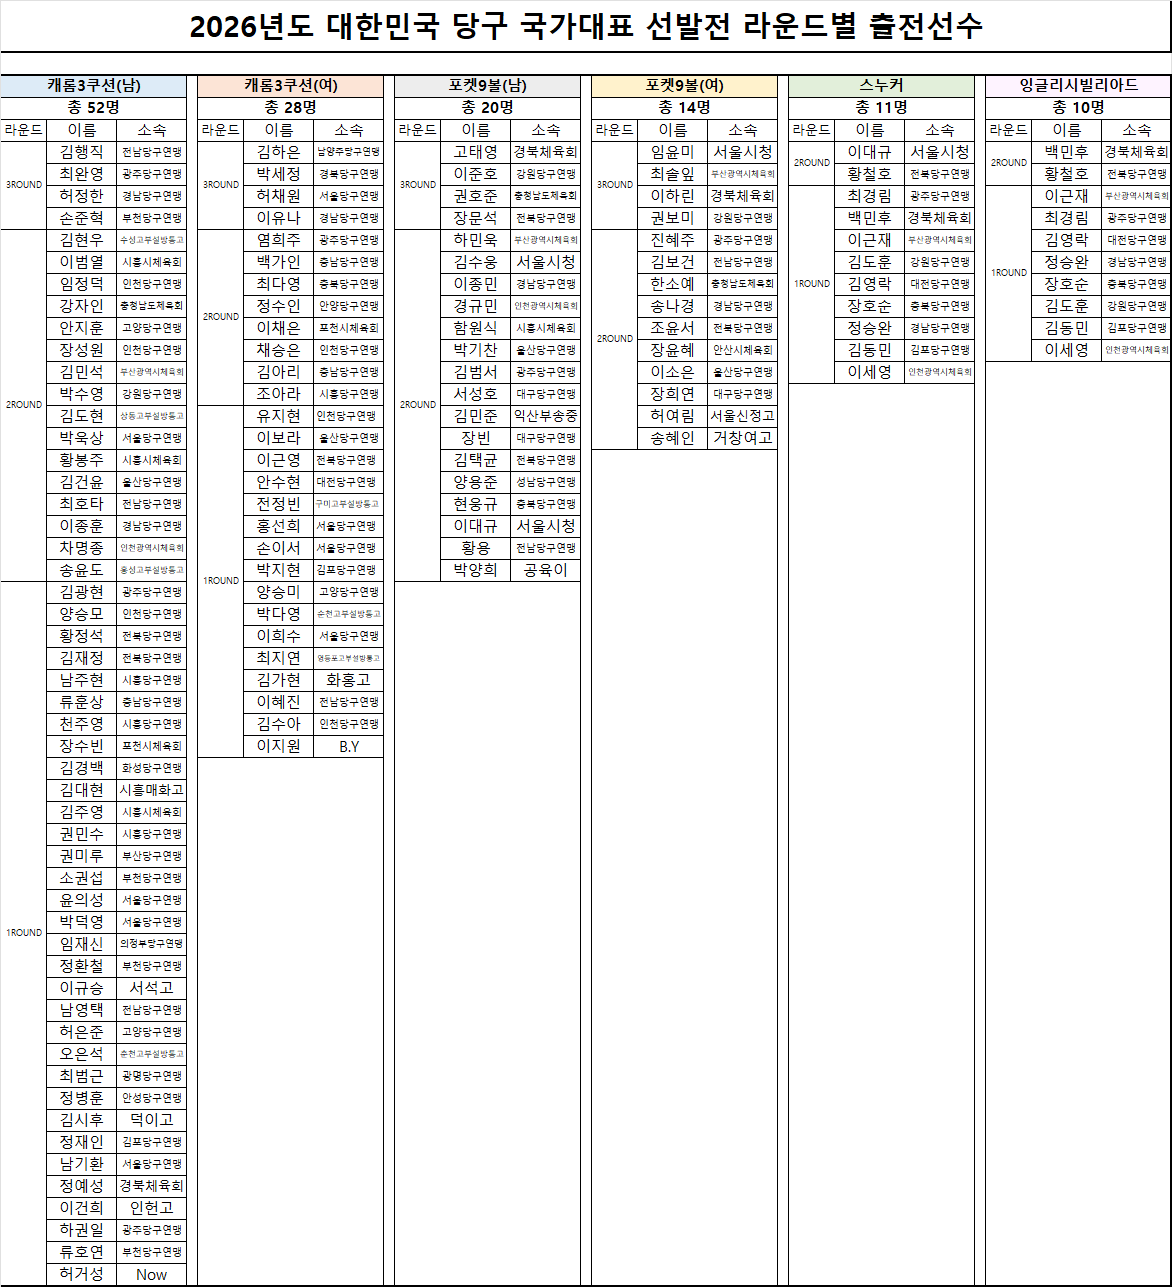Select player name cell 허정한
This screenshot has width=1172, height=1287.
click(x=81, y=196)
